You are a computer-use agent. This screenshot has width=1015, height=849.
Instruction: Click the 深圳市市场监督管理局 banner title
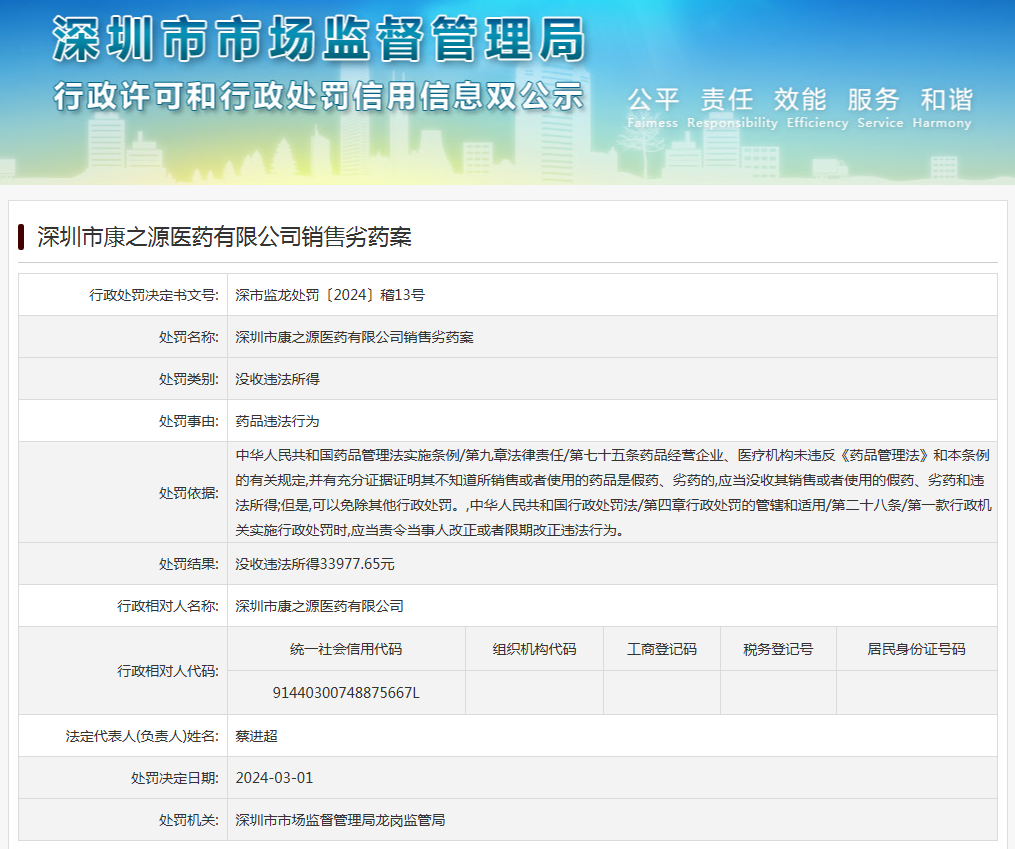(318, 39)
